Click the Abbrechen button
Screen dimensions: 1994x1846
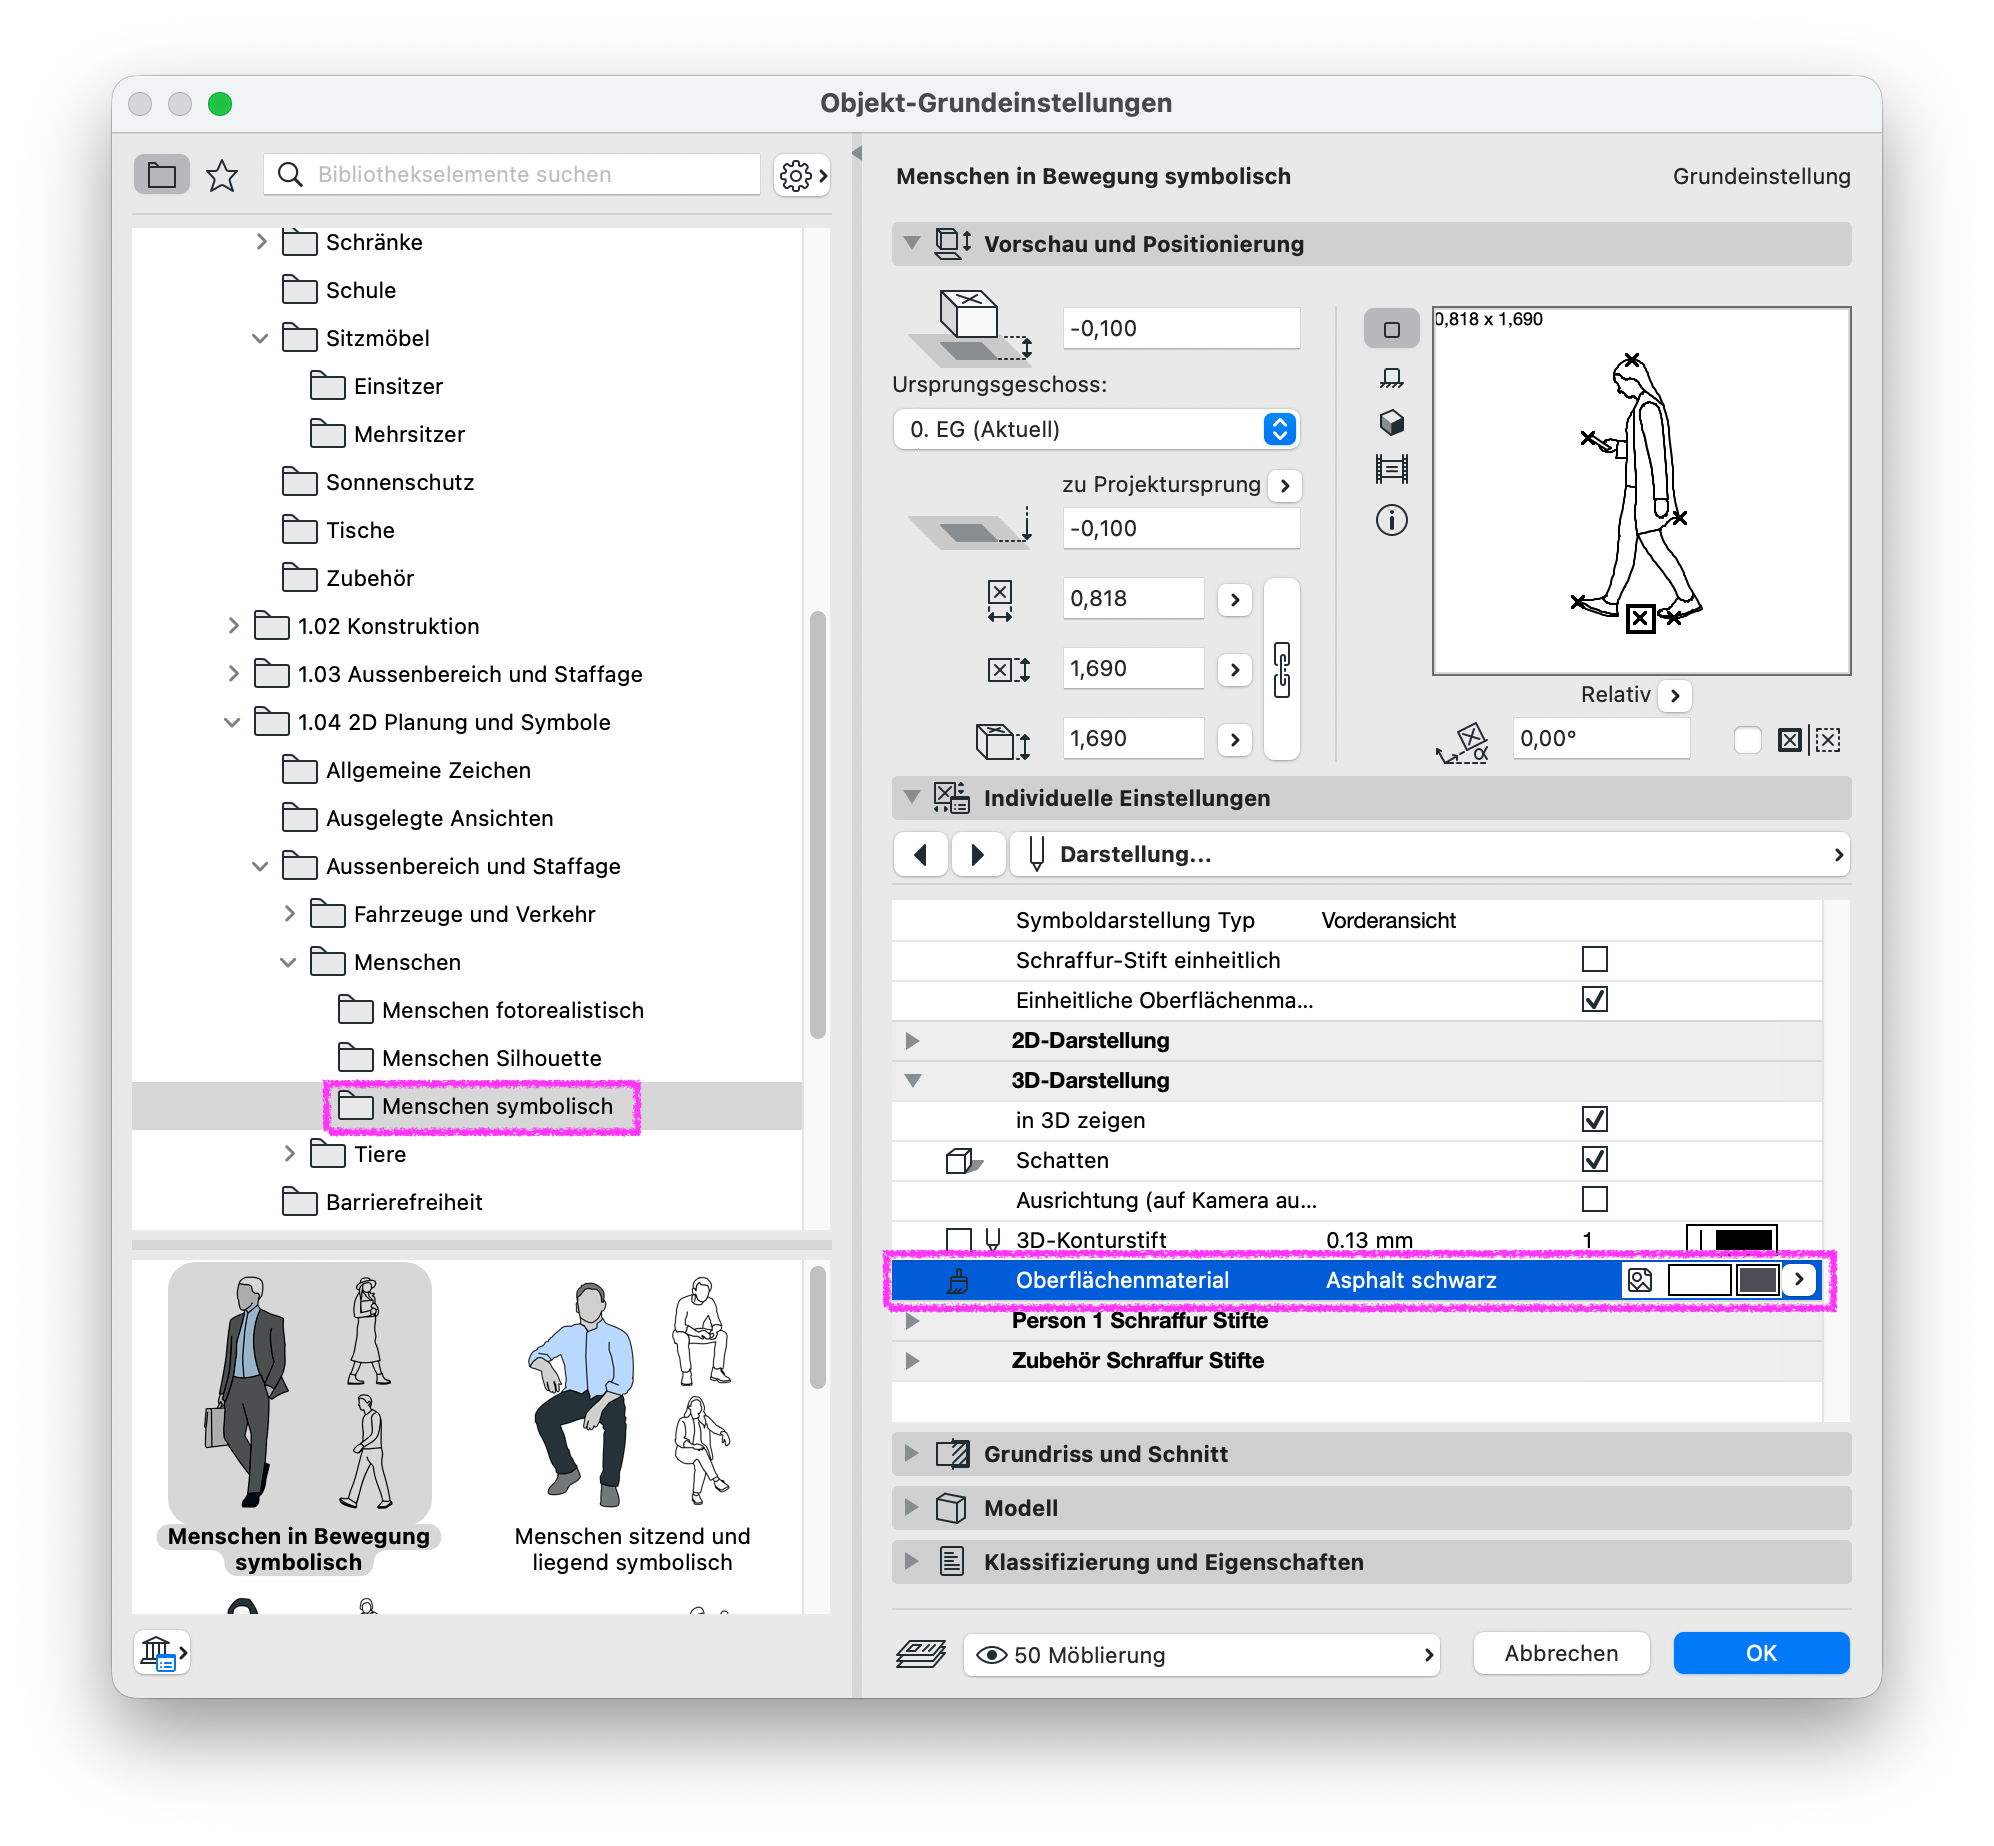coord(1560,1653)
